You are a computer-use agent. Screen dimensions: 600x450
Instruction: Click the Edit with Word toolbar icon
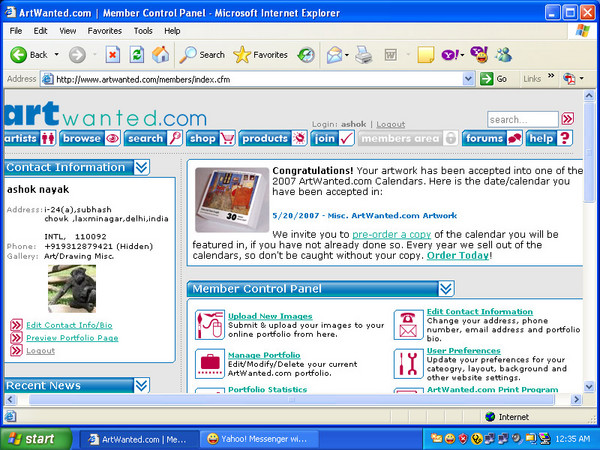point(390,55)
